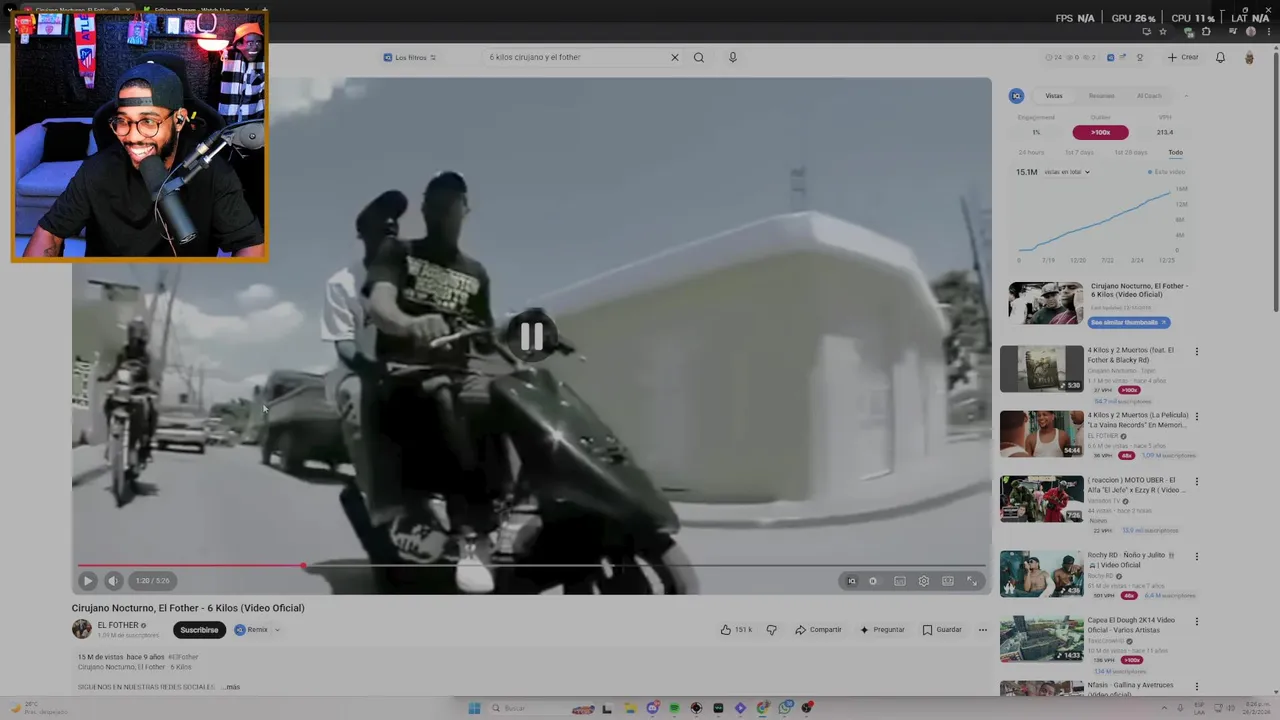Open the Remix dropdown arrow

click(277, 630)
